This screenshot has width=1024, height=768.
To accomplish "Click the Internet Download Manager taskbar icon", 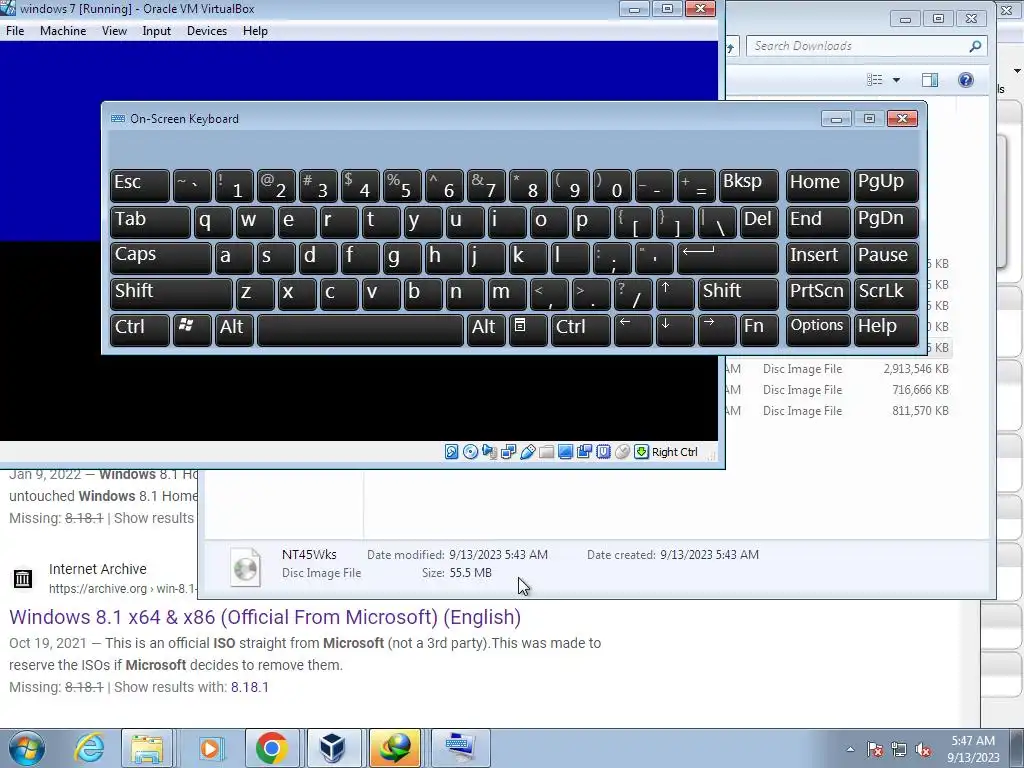I will [394, 748].
